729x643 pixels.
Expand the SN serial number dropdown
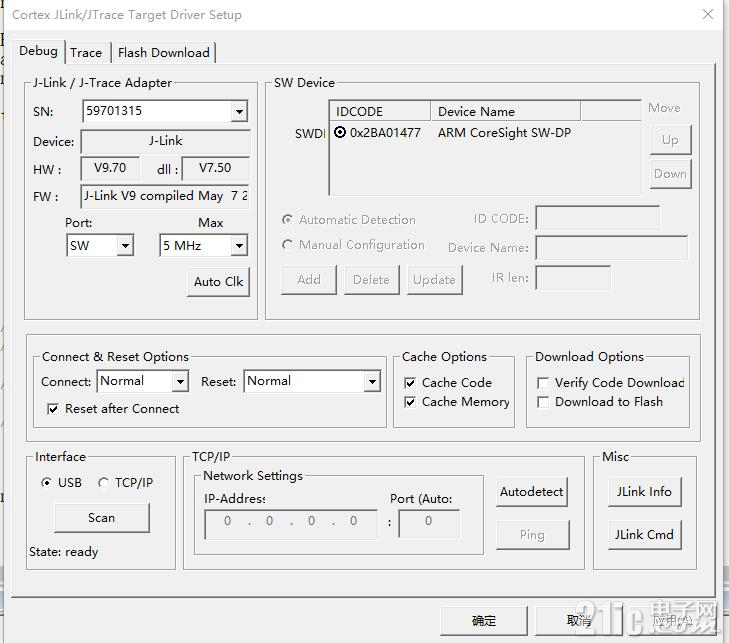(239, 112)
